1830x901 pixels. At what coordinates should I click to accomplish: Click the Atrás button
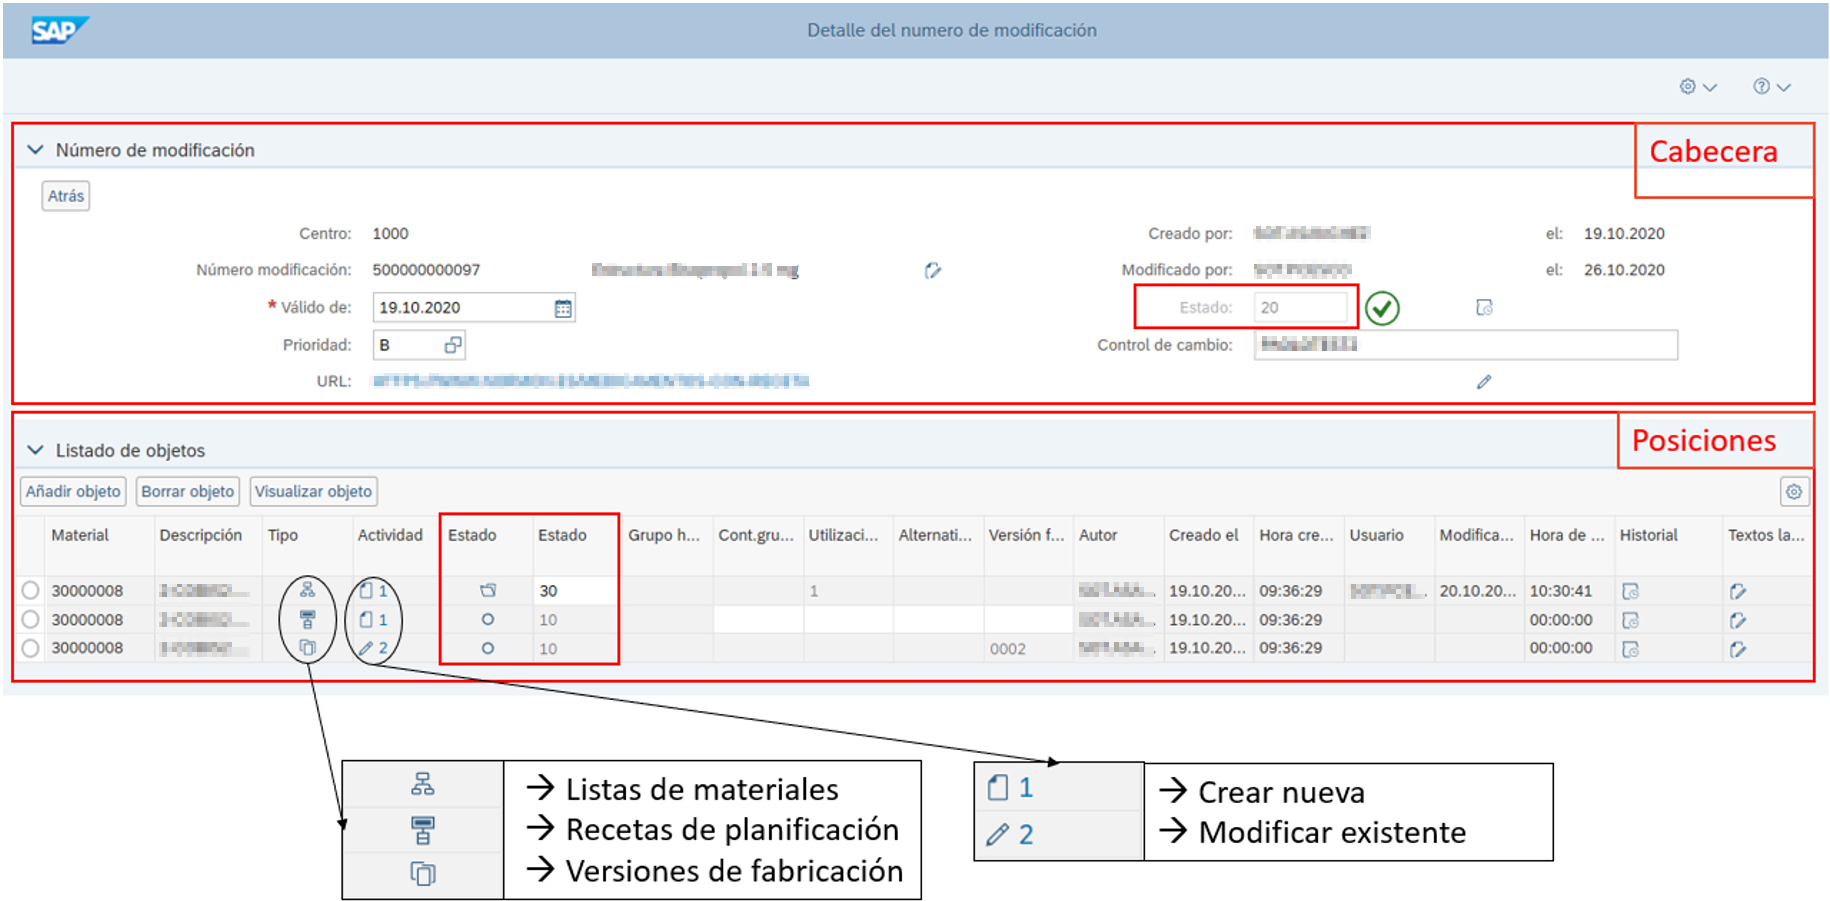66,196
